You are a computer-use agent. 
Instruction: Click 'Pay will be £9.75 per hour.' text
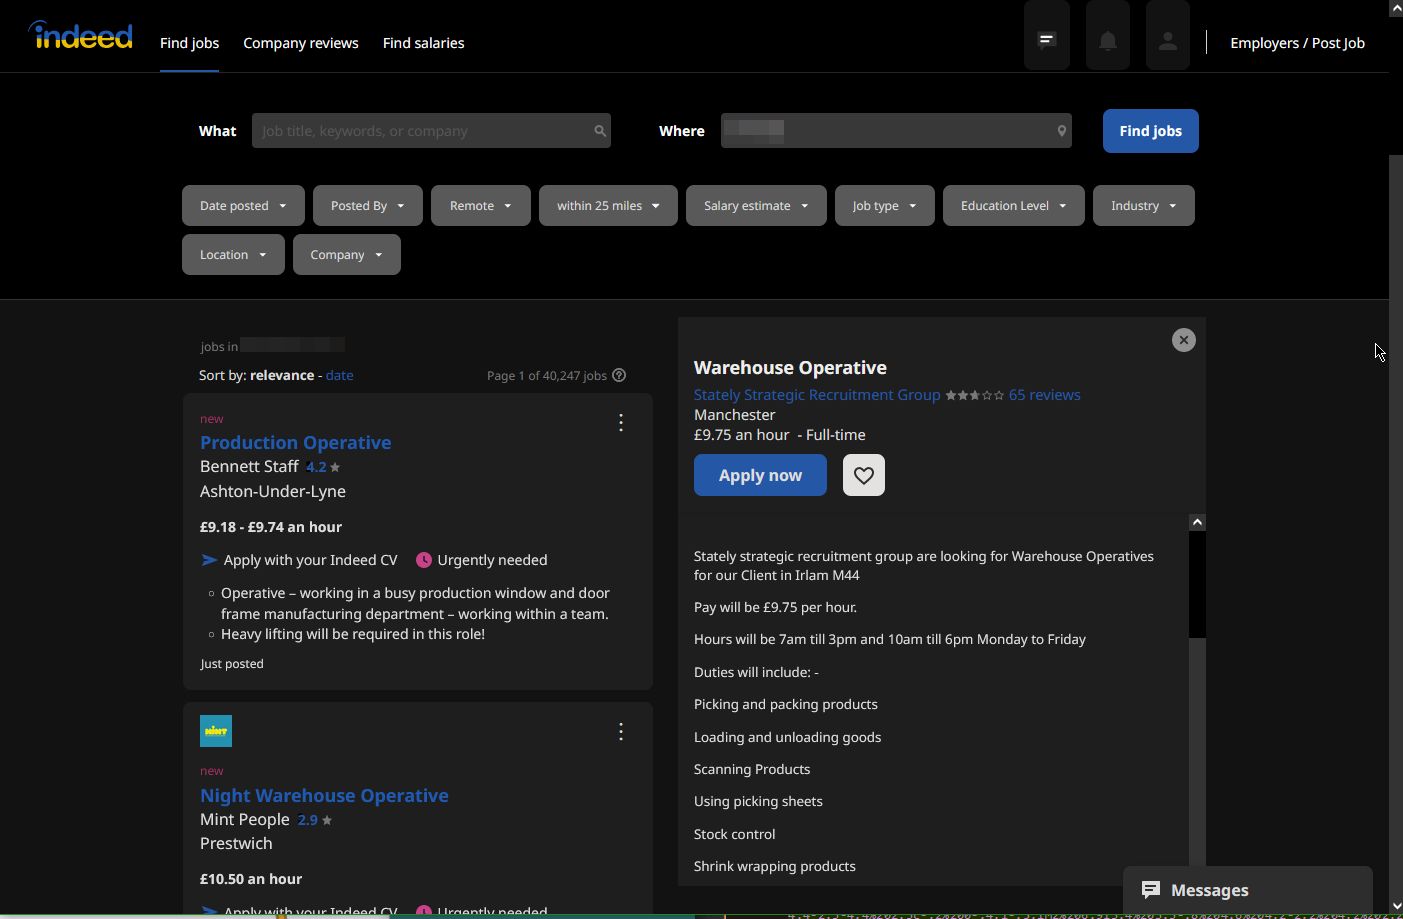775,607
